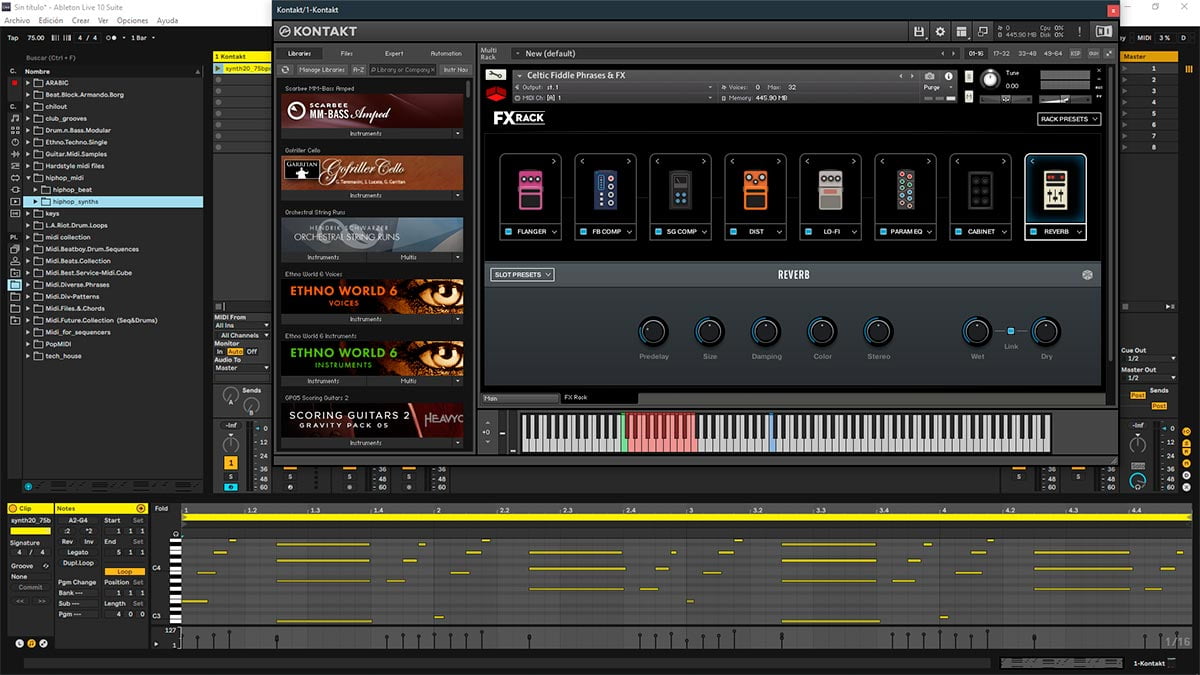Toggle the clip Loop button
1200x675 pixels.
tap(125, 572)
